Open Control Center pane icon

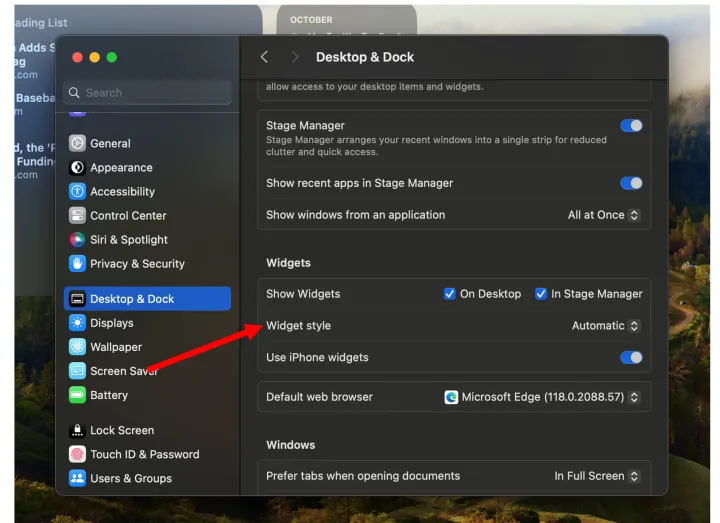[x=77, y=216]
